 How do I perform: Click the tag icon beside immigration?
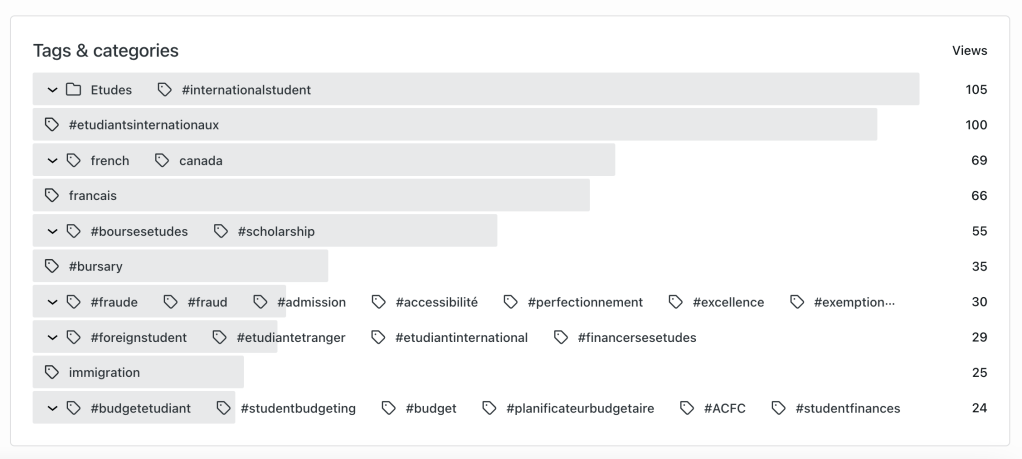(x=52, y=373)
